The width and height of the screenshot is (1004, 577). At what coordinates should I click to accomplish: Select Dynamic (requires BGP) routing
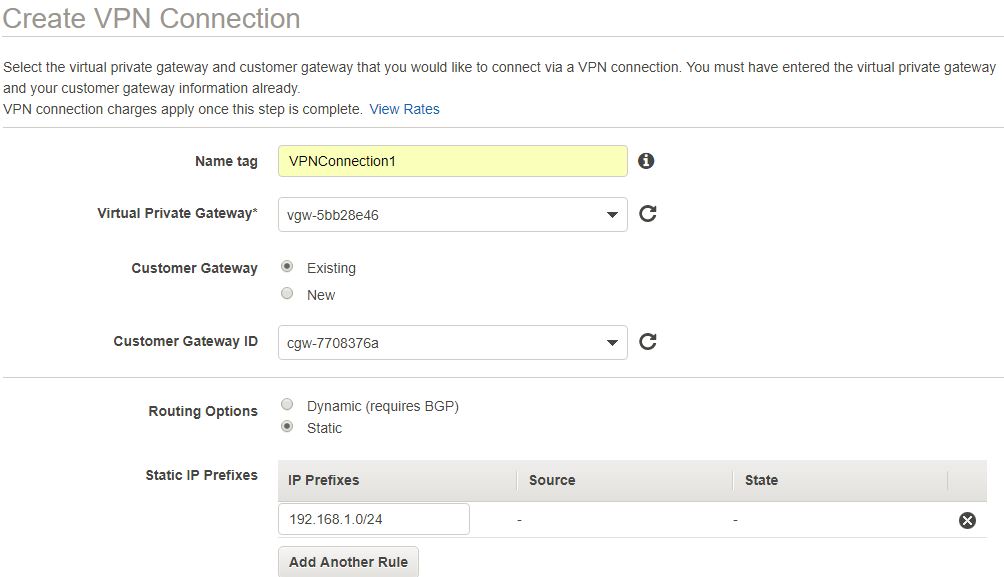(x=287, y=405)
